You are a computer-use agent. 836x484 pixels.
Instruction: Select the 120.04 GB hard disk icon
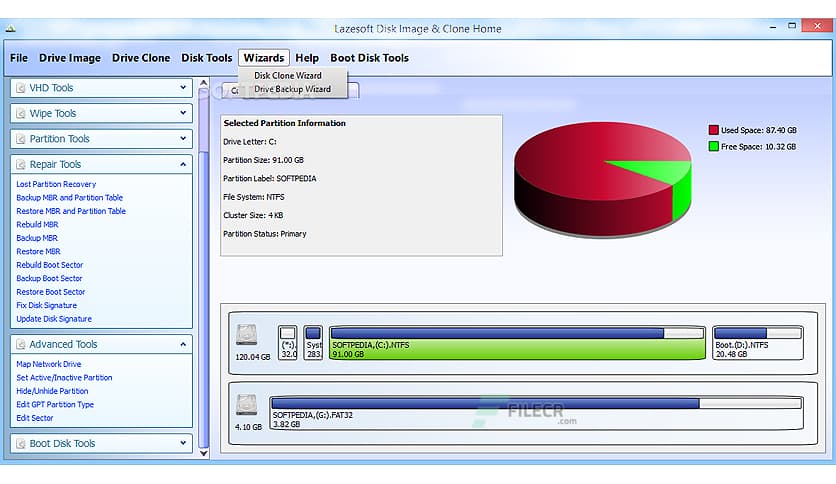click(246, 335)
